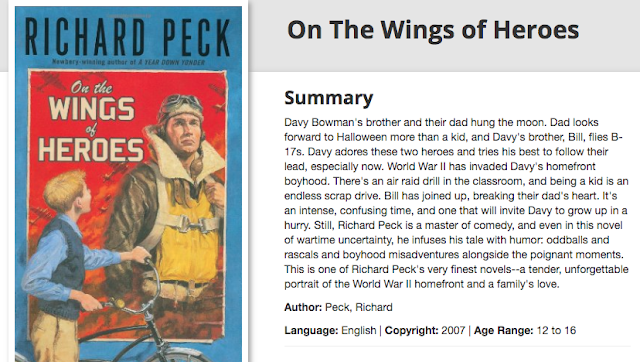Click the "On The Wings of Heroes" page title
Screen dimensions: 640x362
pos(433,30)
